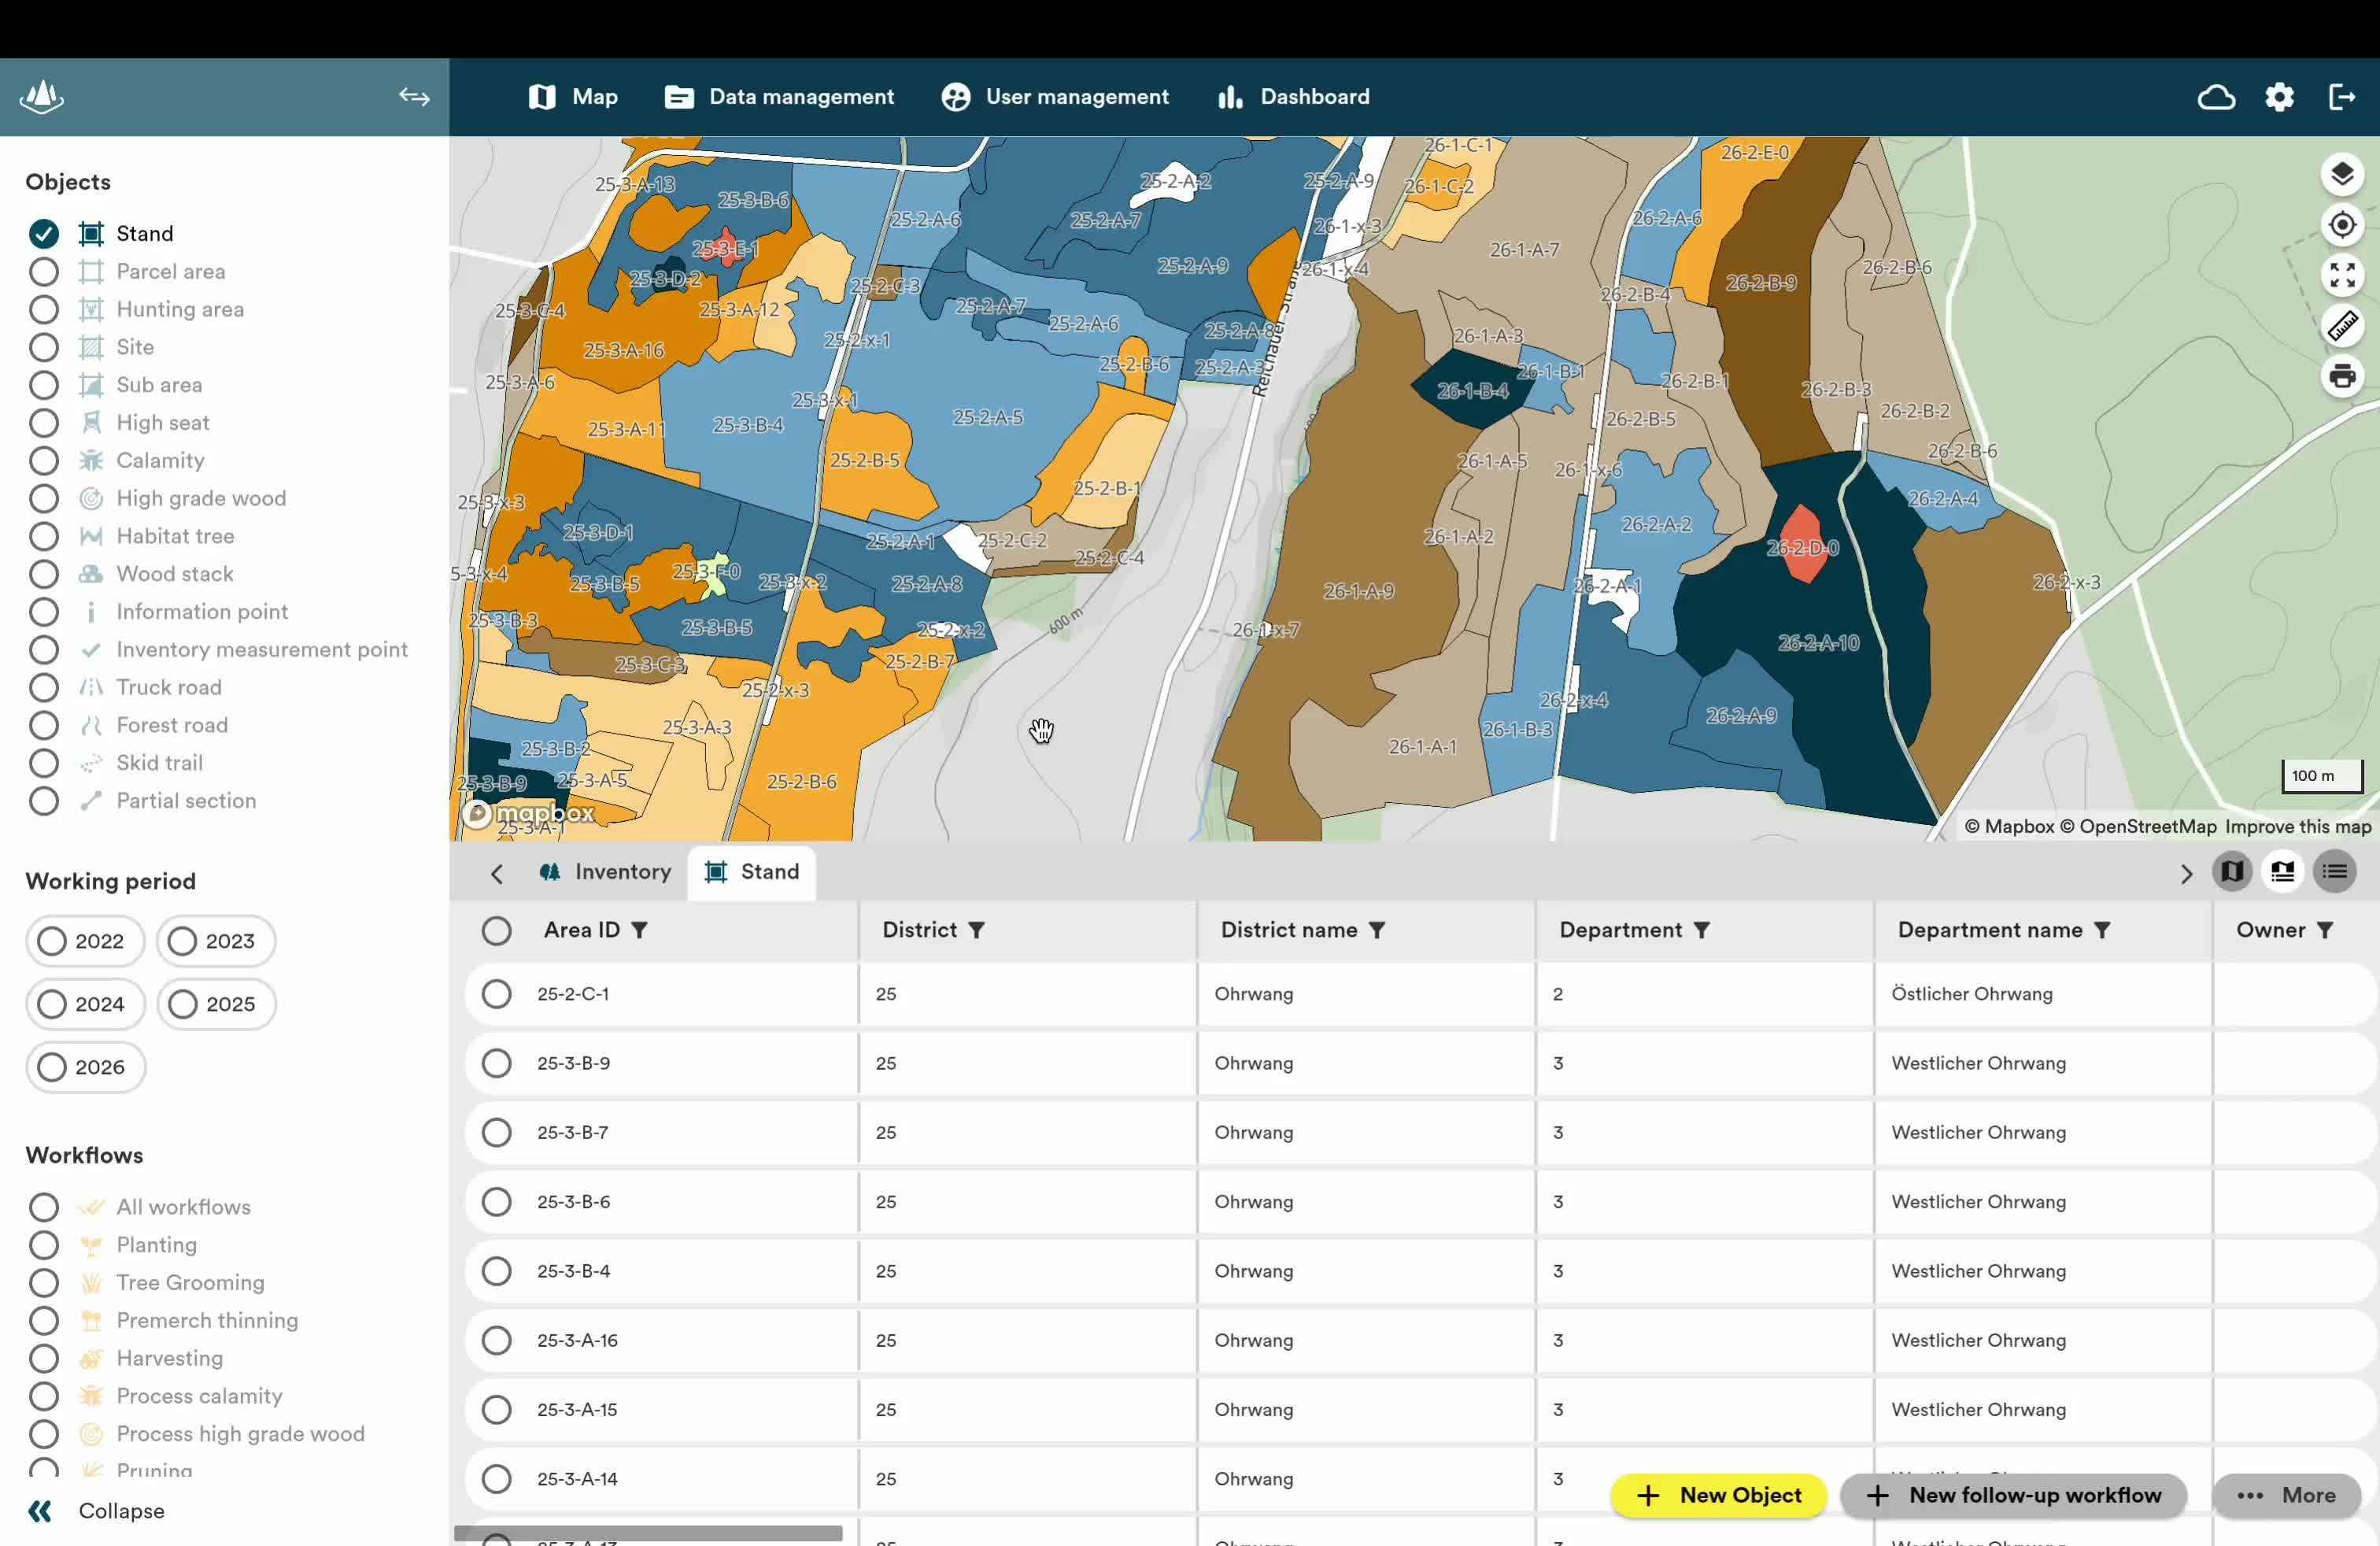Image resolution: width=2380 pixels, height=1546 pixels.
Task: Toggle fullscreen map view icon
Action: [x=2341, y=275]
